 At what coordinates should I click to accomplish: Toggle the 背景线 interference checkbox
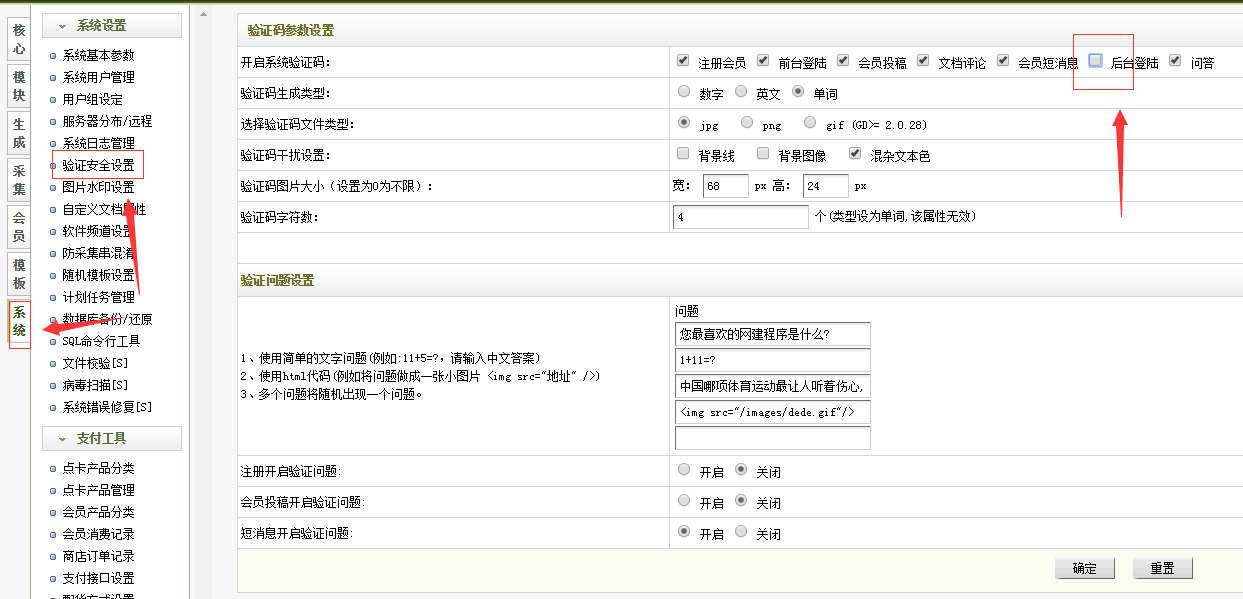683,154
